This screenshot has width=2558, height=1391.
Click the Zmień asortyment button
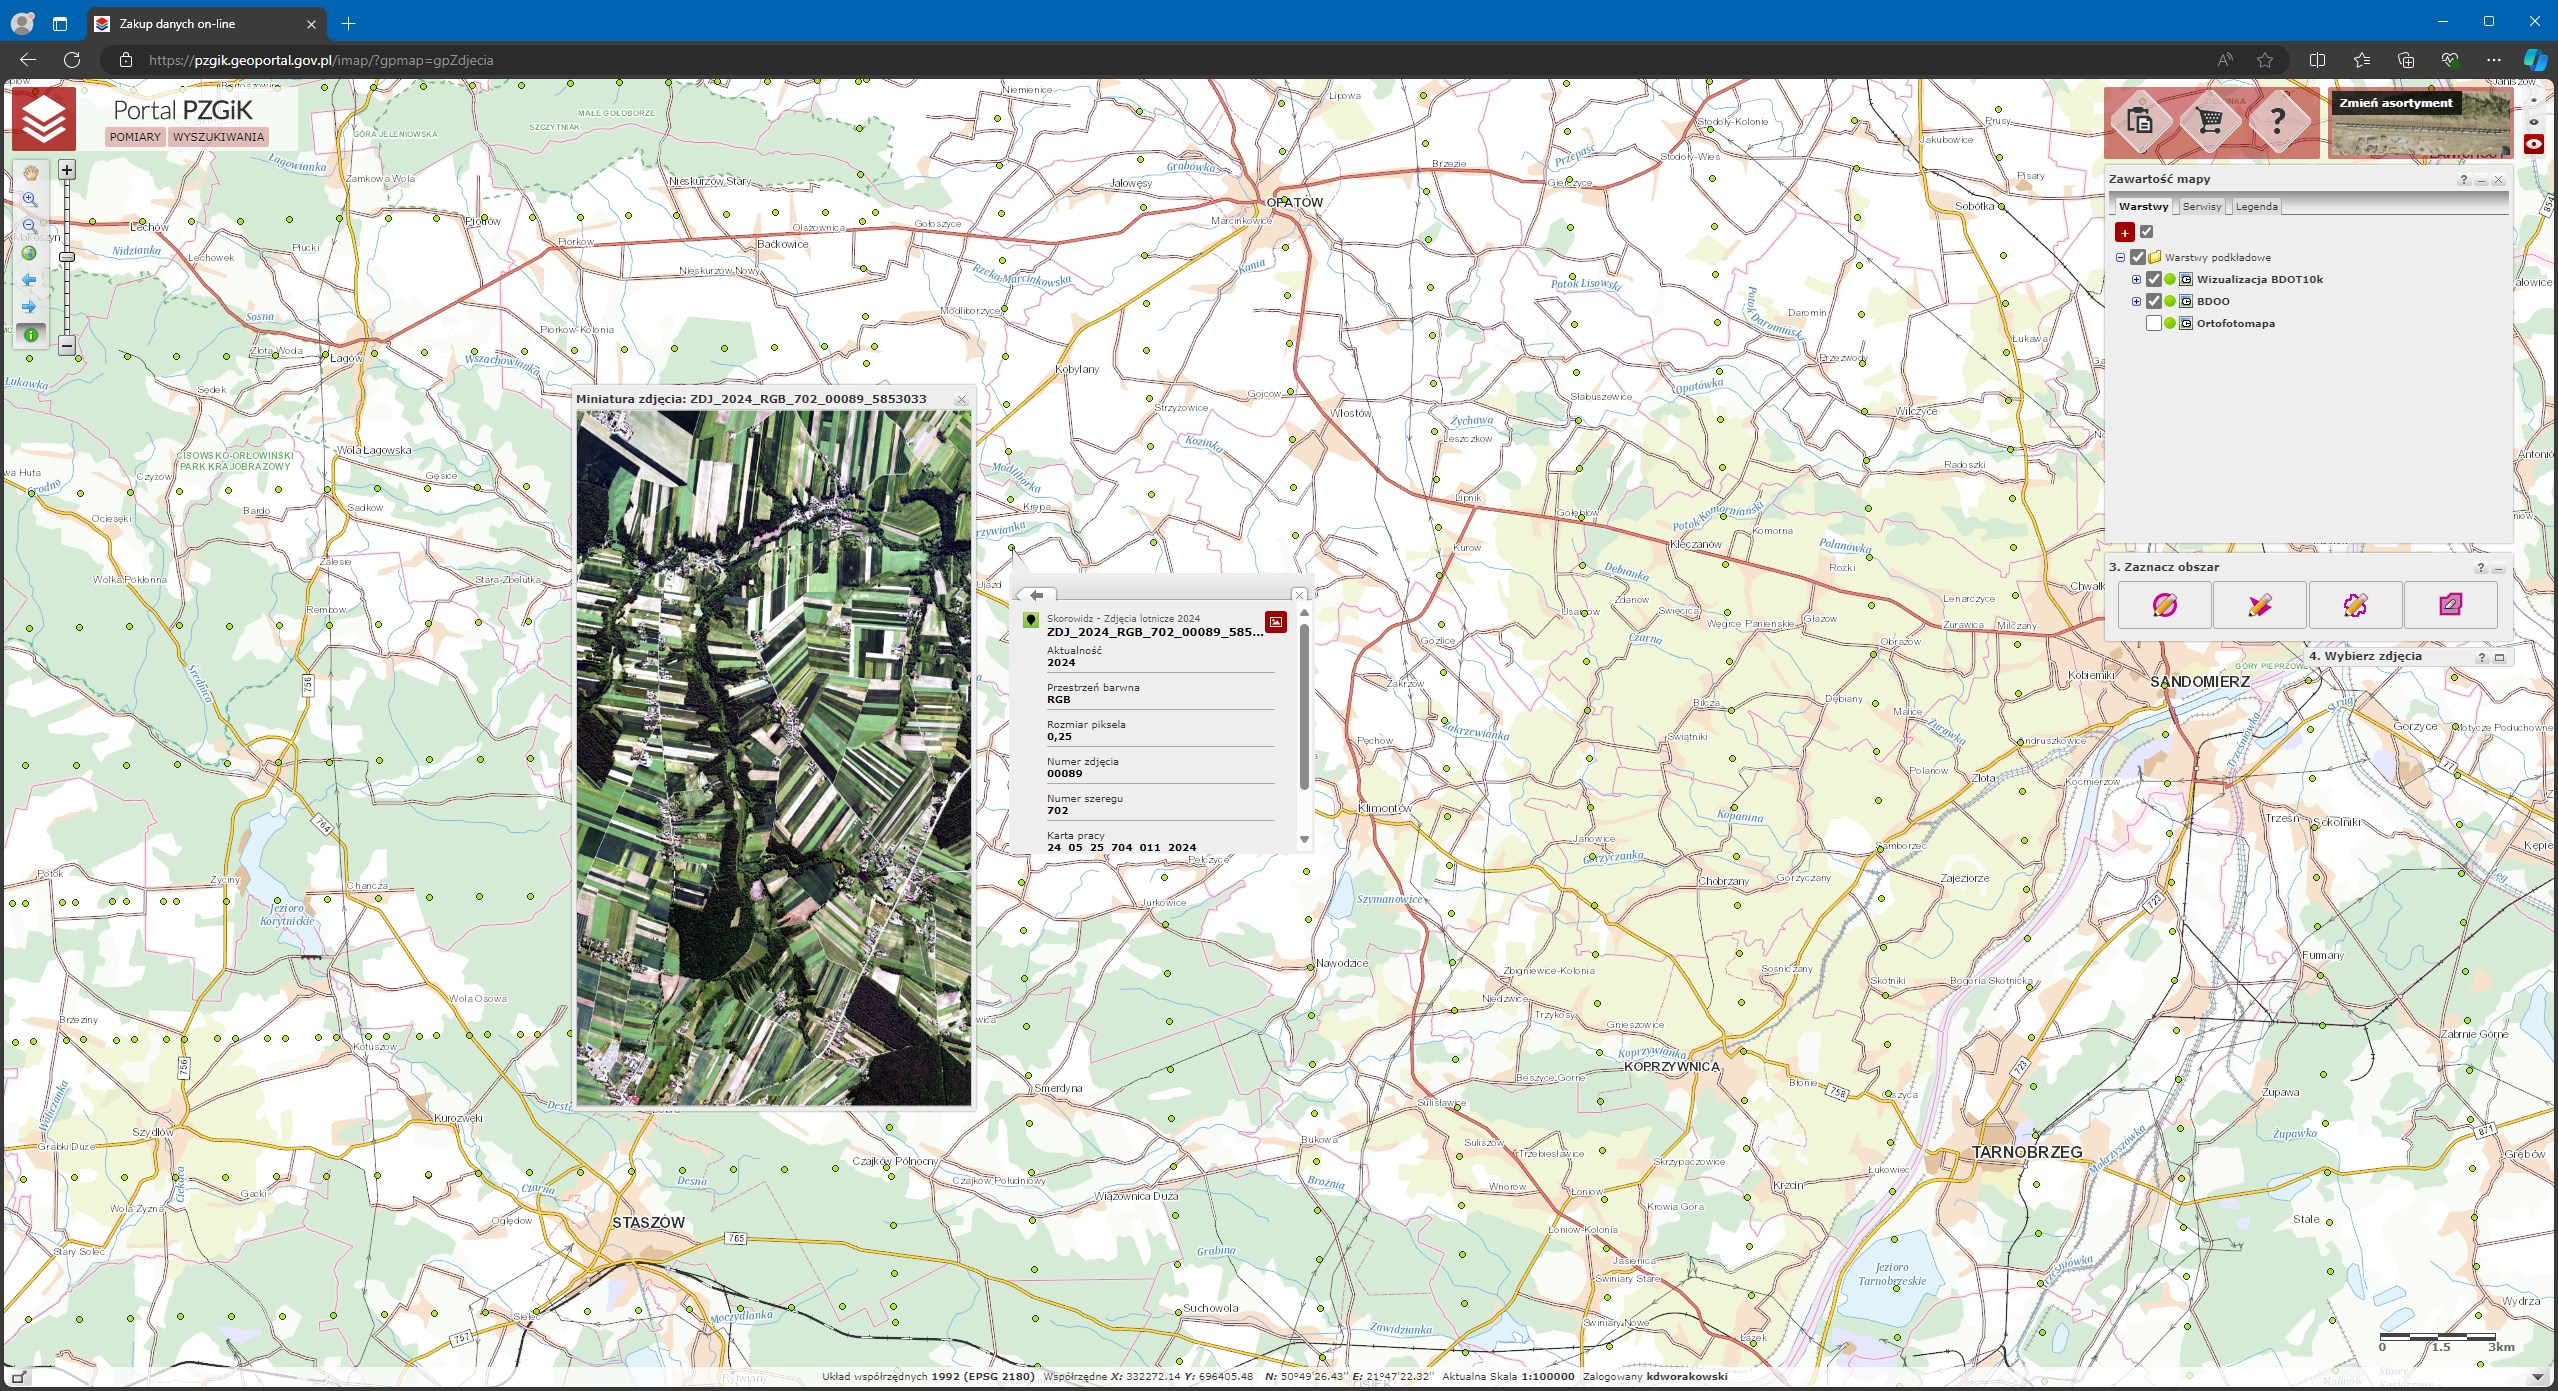tap(2395, 103)
